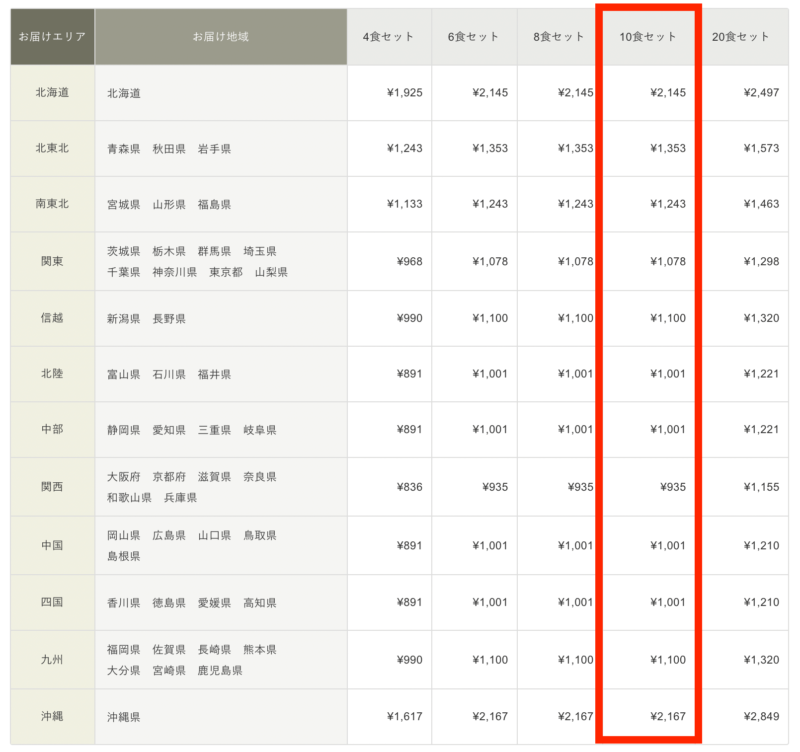Click the 南東北 area label
Image resolution: width=800 pixels, height=752 pixels.
[52, 204]
